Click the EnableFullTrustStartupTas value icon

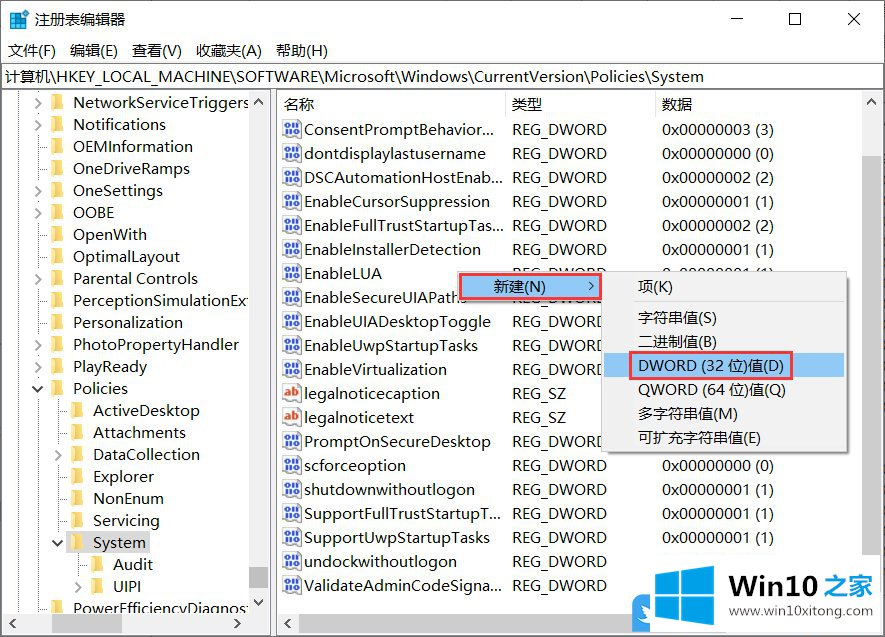pos(291,226)
